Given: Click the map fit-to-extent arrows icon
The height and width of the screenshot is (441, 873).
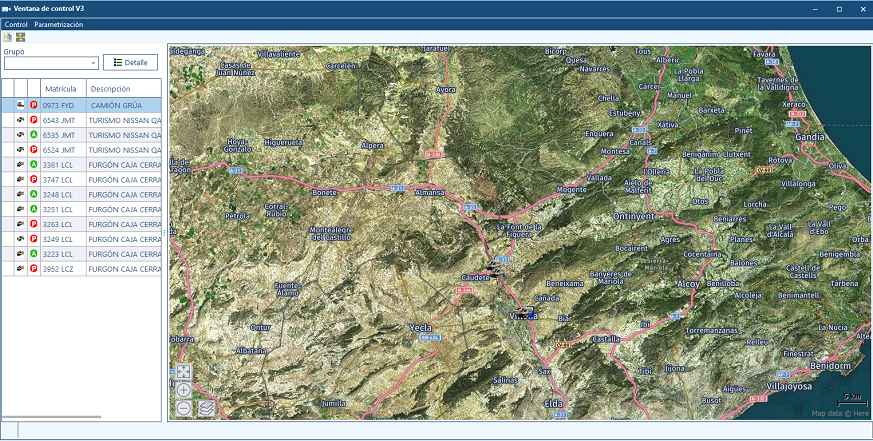Looking at the screenshot, I should [x=184, y=372].
